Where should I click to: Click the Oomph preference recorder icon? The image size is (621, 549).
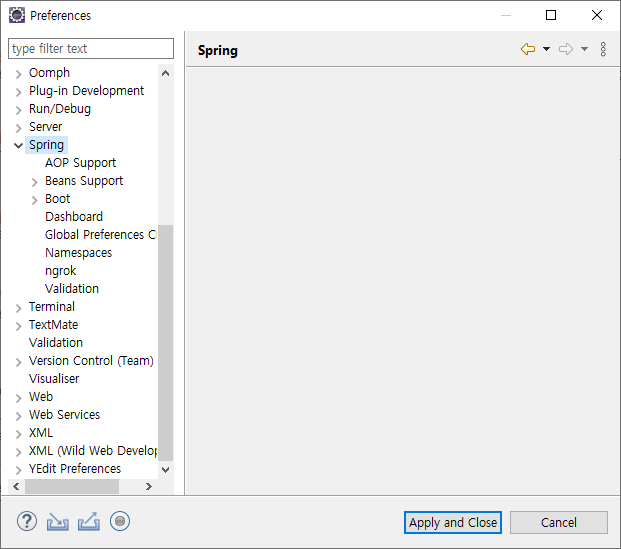pyautogui.click(x=120, y=521)
